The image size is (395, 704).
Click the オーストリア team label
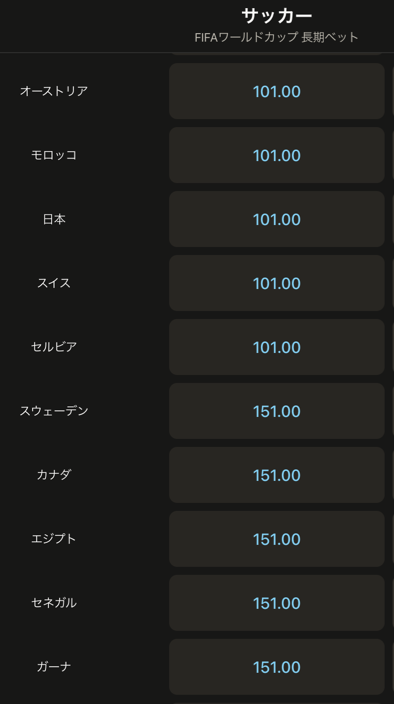coord(54,91)
